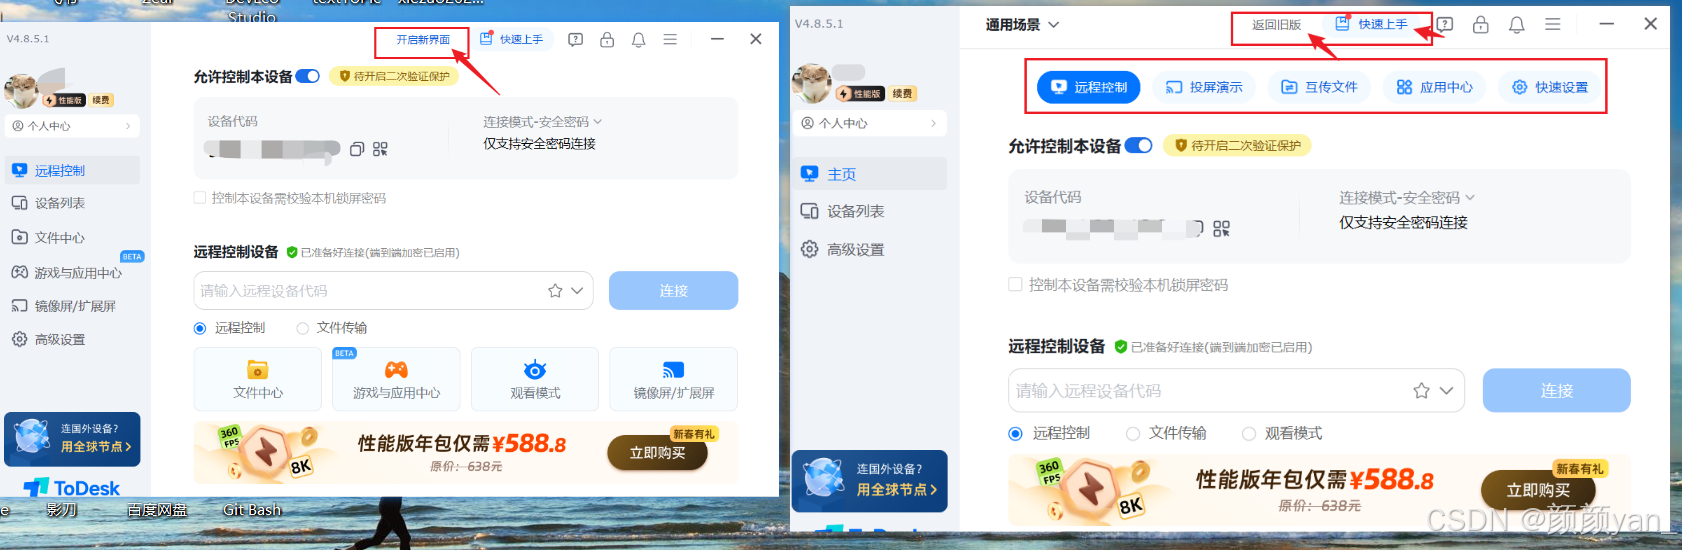Switch to 互传文件 tab in right window

pyautogui.click(x=1320, y=87)
